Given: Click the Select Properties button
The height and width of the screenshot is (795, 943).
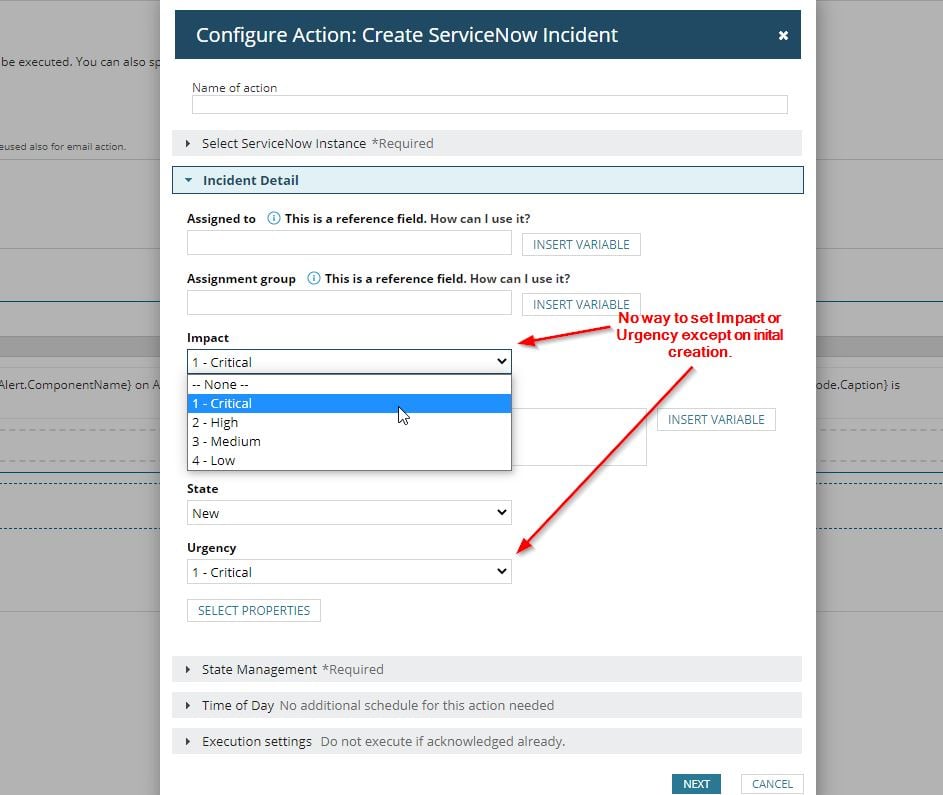Looking at the screenshot, I should point(254,610).
